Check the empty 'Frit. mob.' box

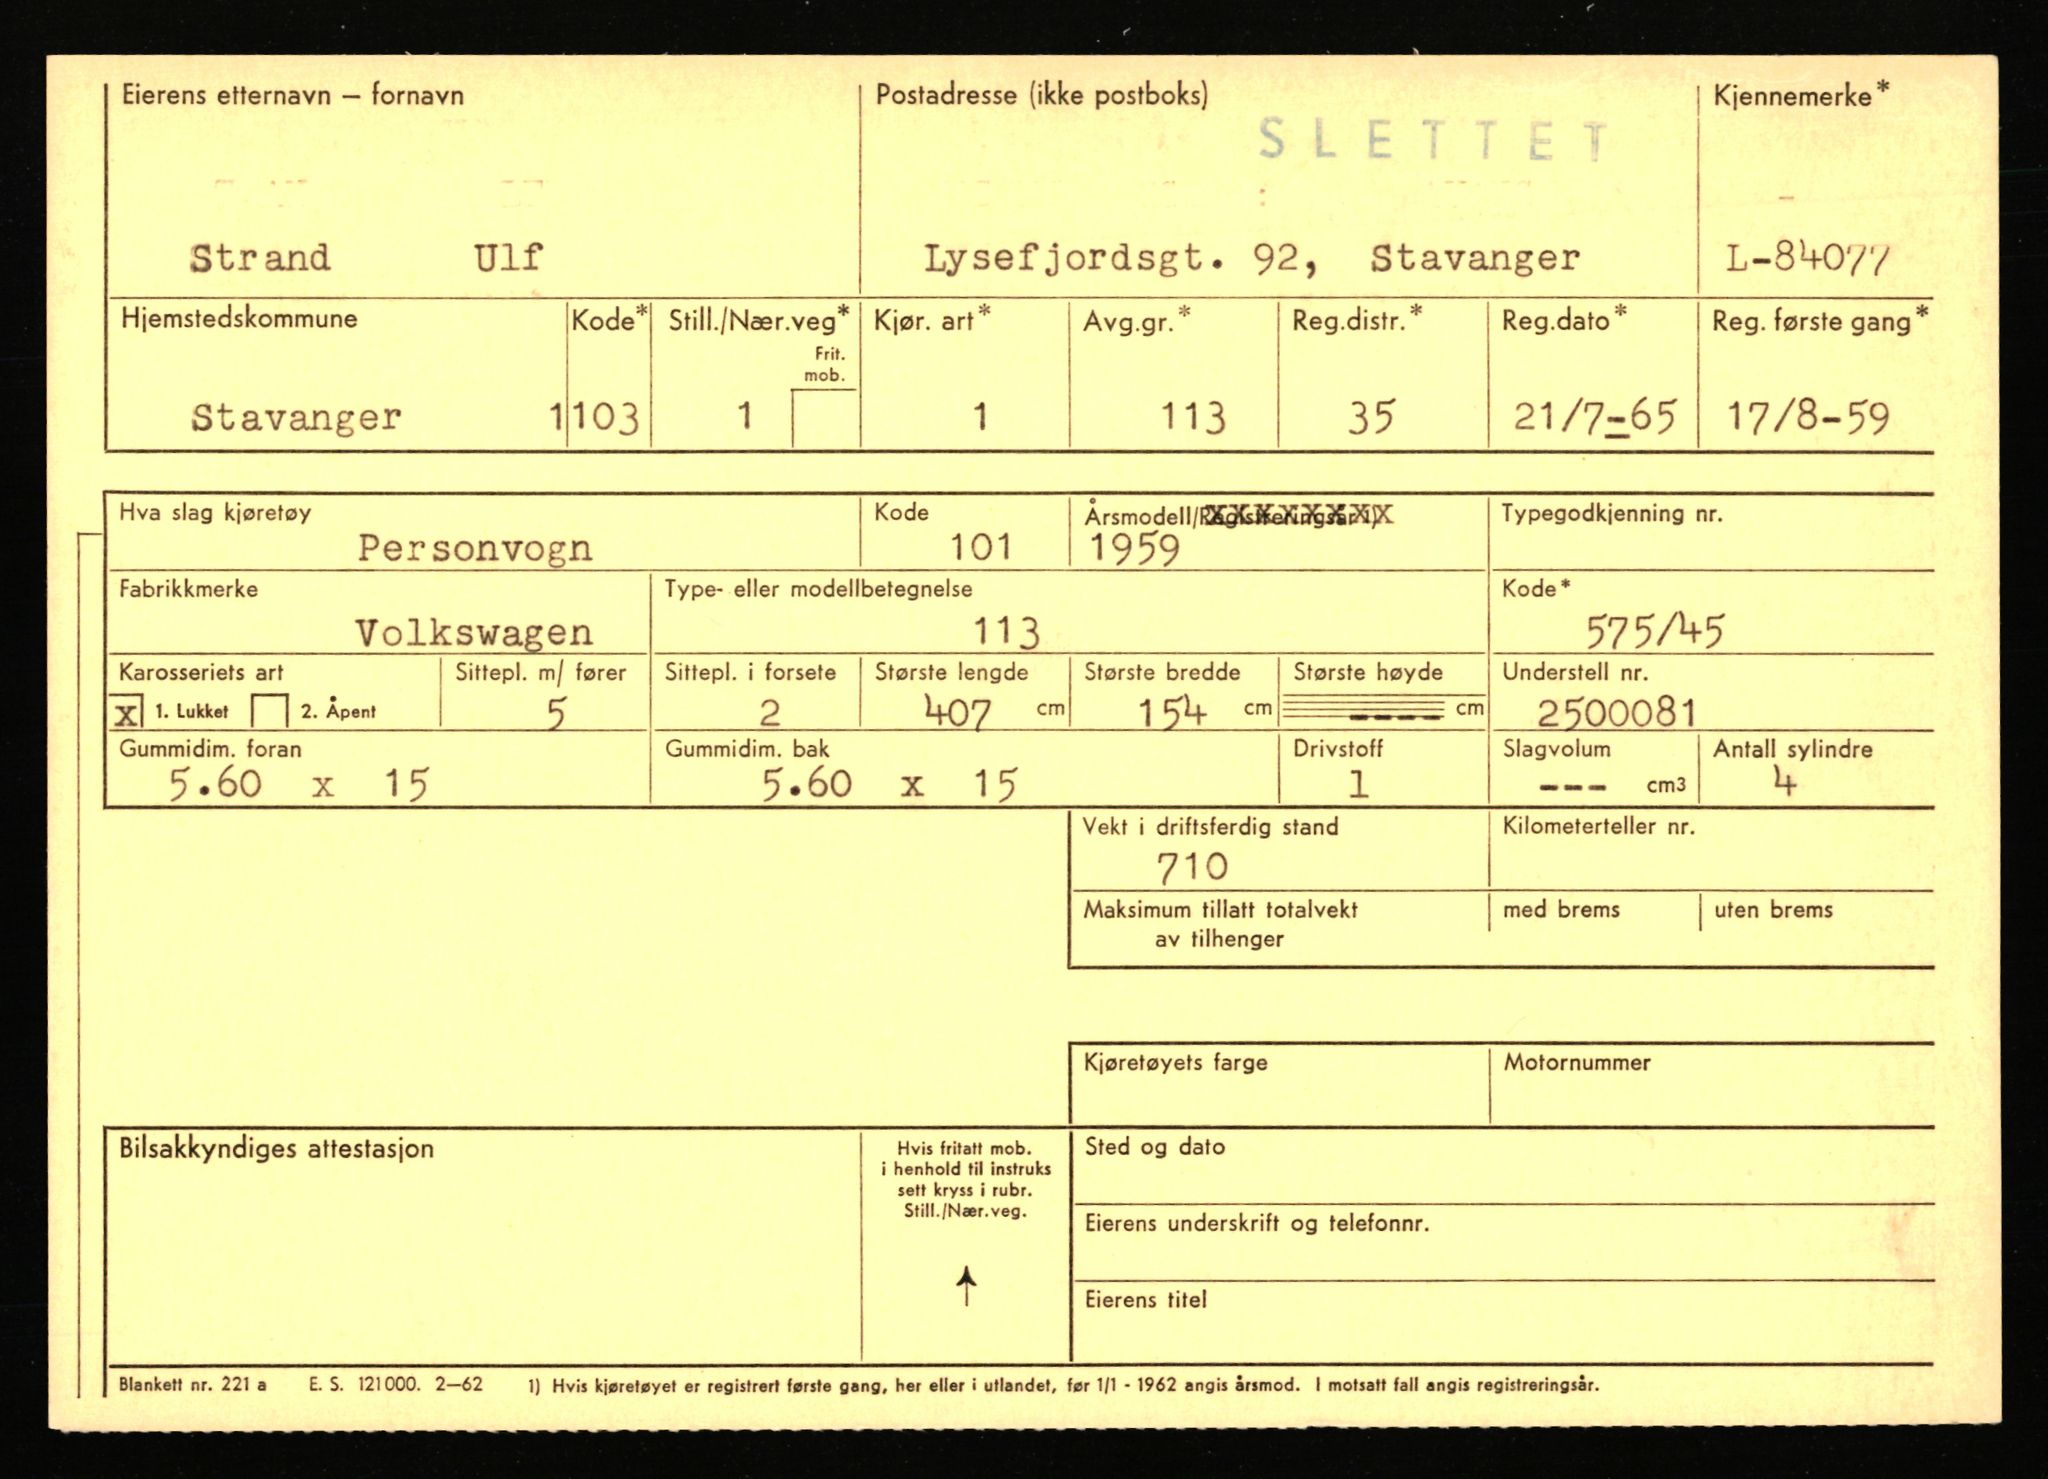tap(825, 418)
